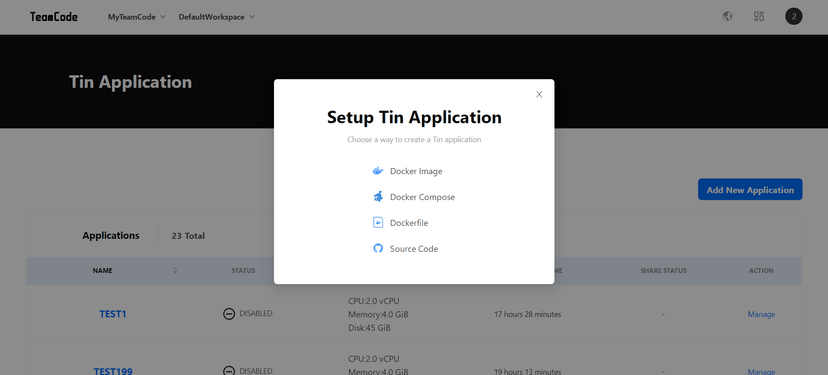Sort applications by the NAME column arrows
The image size is (828, 375).
pyautogui.click(x=175, y=270)
